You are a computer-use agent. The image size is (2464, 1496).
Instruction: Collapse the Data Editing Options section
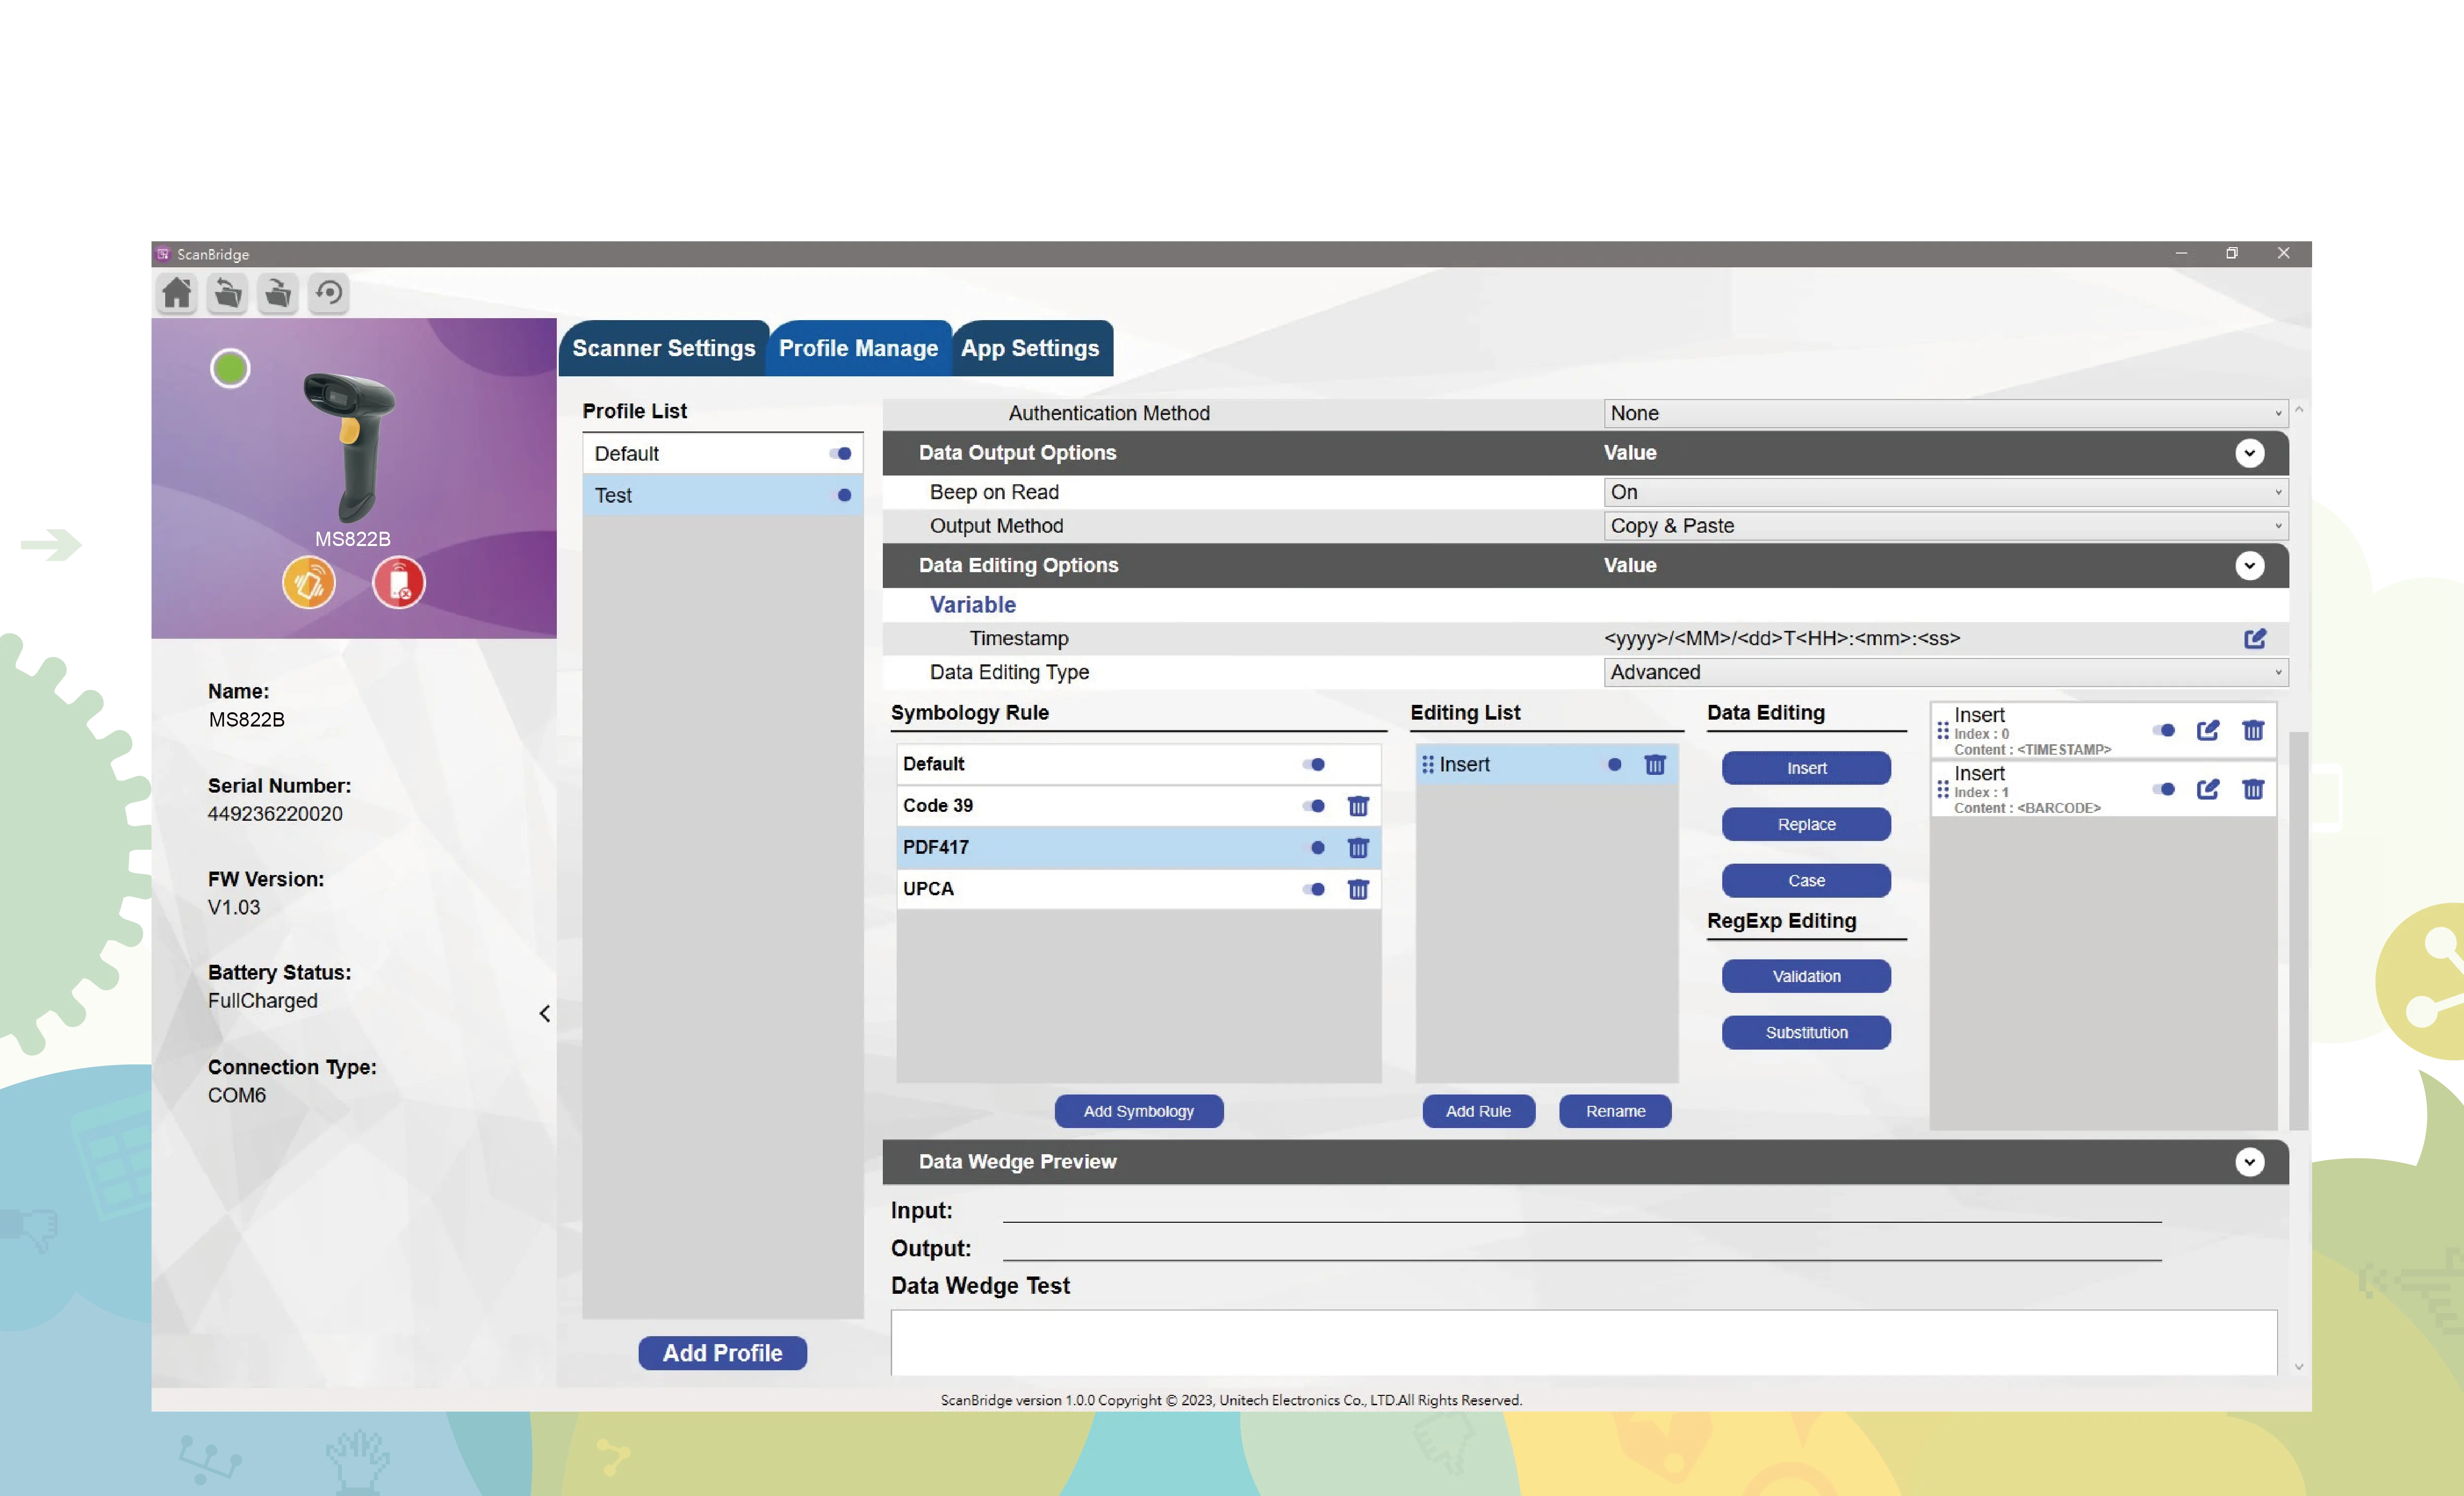coord(2249,566)
